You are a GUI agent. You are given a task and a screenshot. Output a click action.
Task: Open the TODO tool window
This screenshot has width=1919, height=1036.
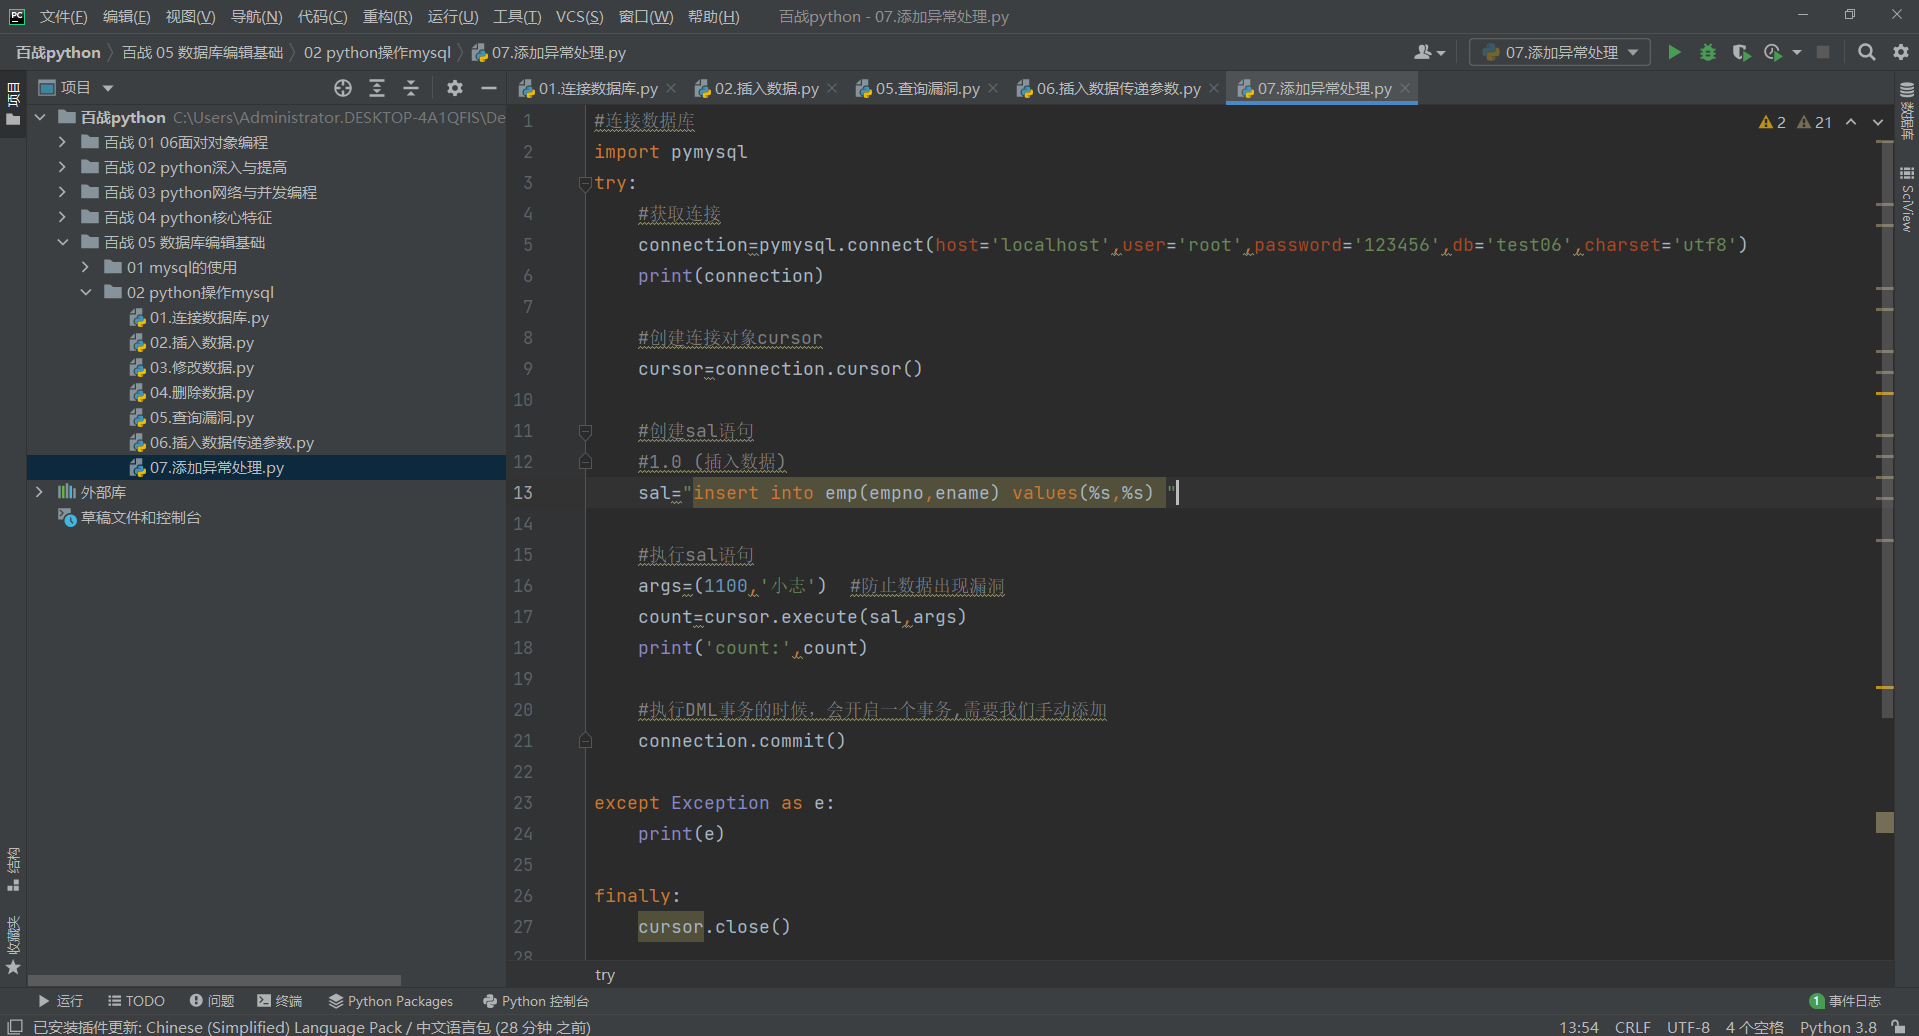tap(136, 1001)
